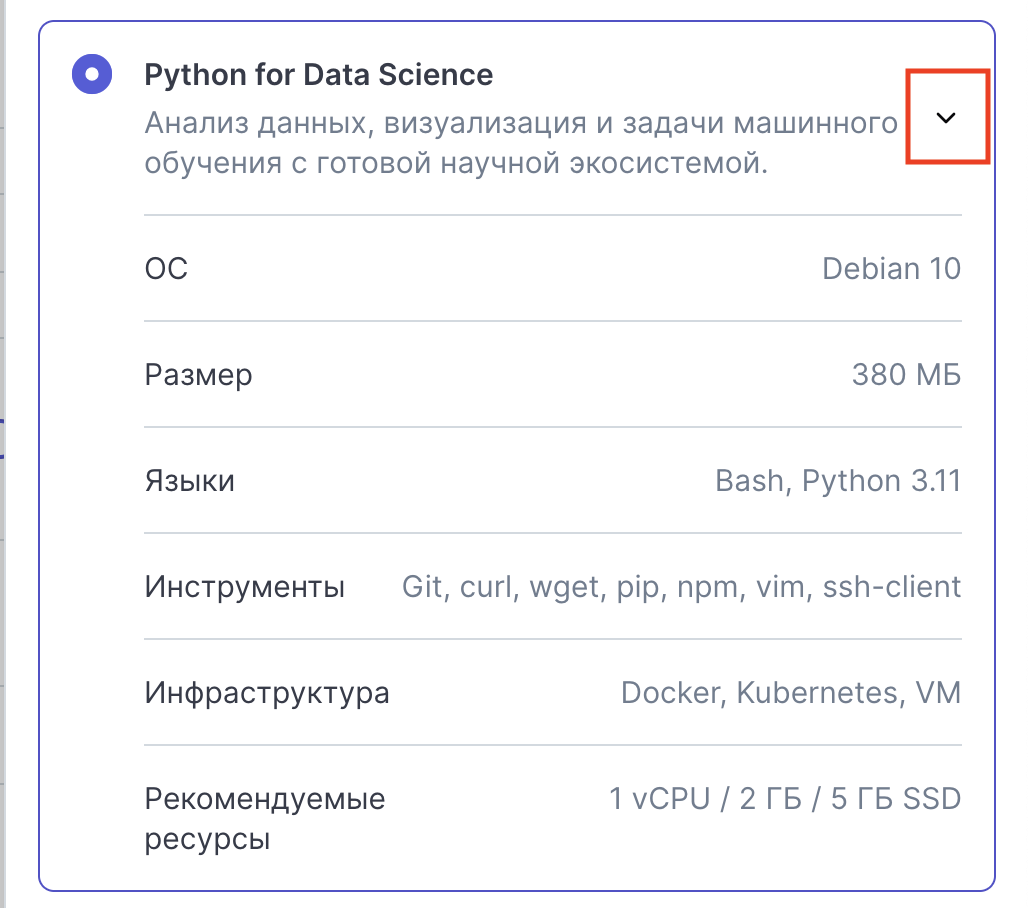Click the Python for Data Science title
Screen dimensions: 1028x908
[x=318, y=75]
